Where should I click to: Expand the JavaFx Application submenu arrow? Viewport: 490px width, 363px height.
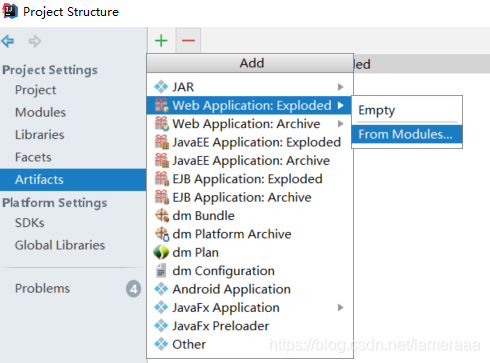[x=340, y=307]
